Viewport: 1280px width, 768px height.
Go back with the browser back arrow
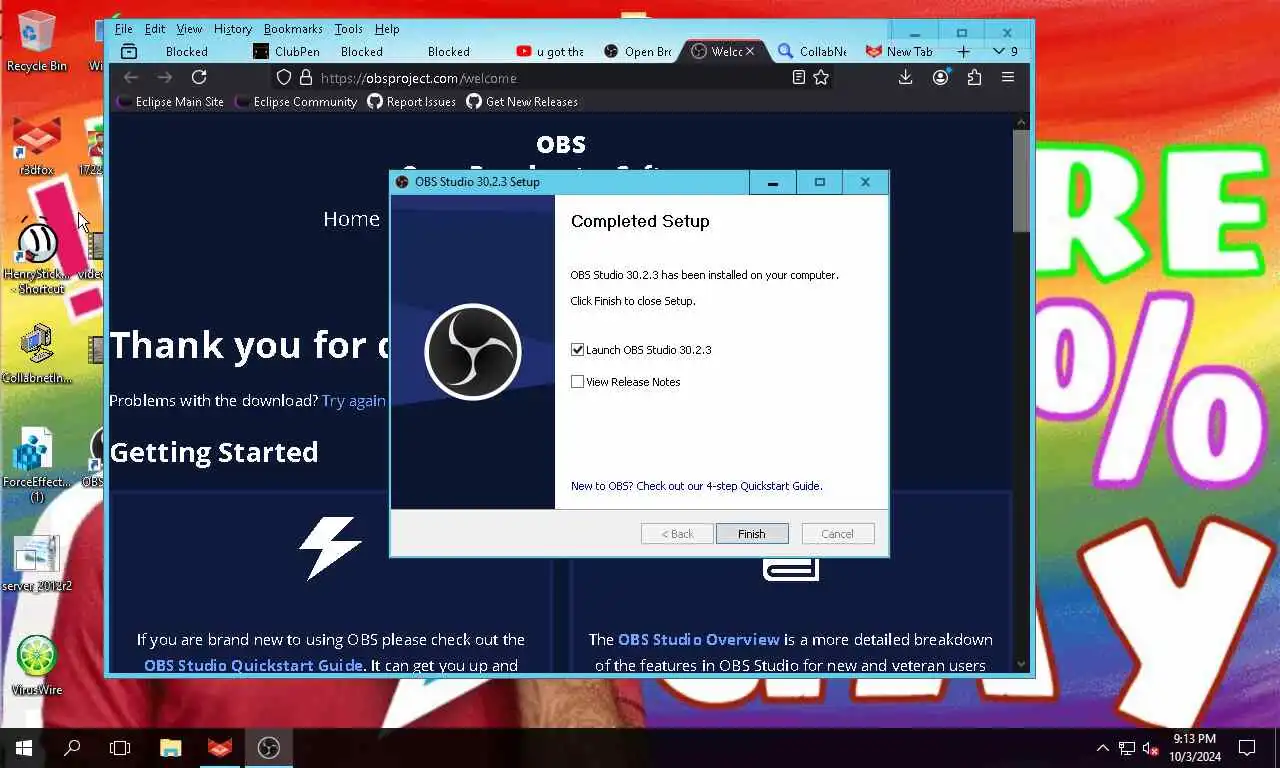[x=131, y=77]
